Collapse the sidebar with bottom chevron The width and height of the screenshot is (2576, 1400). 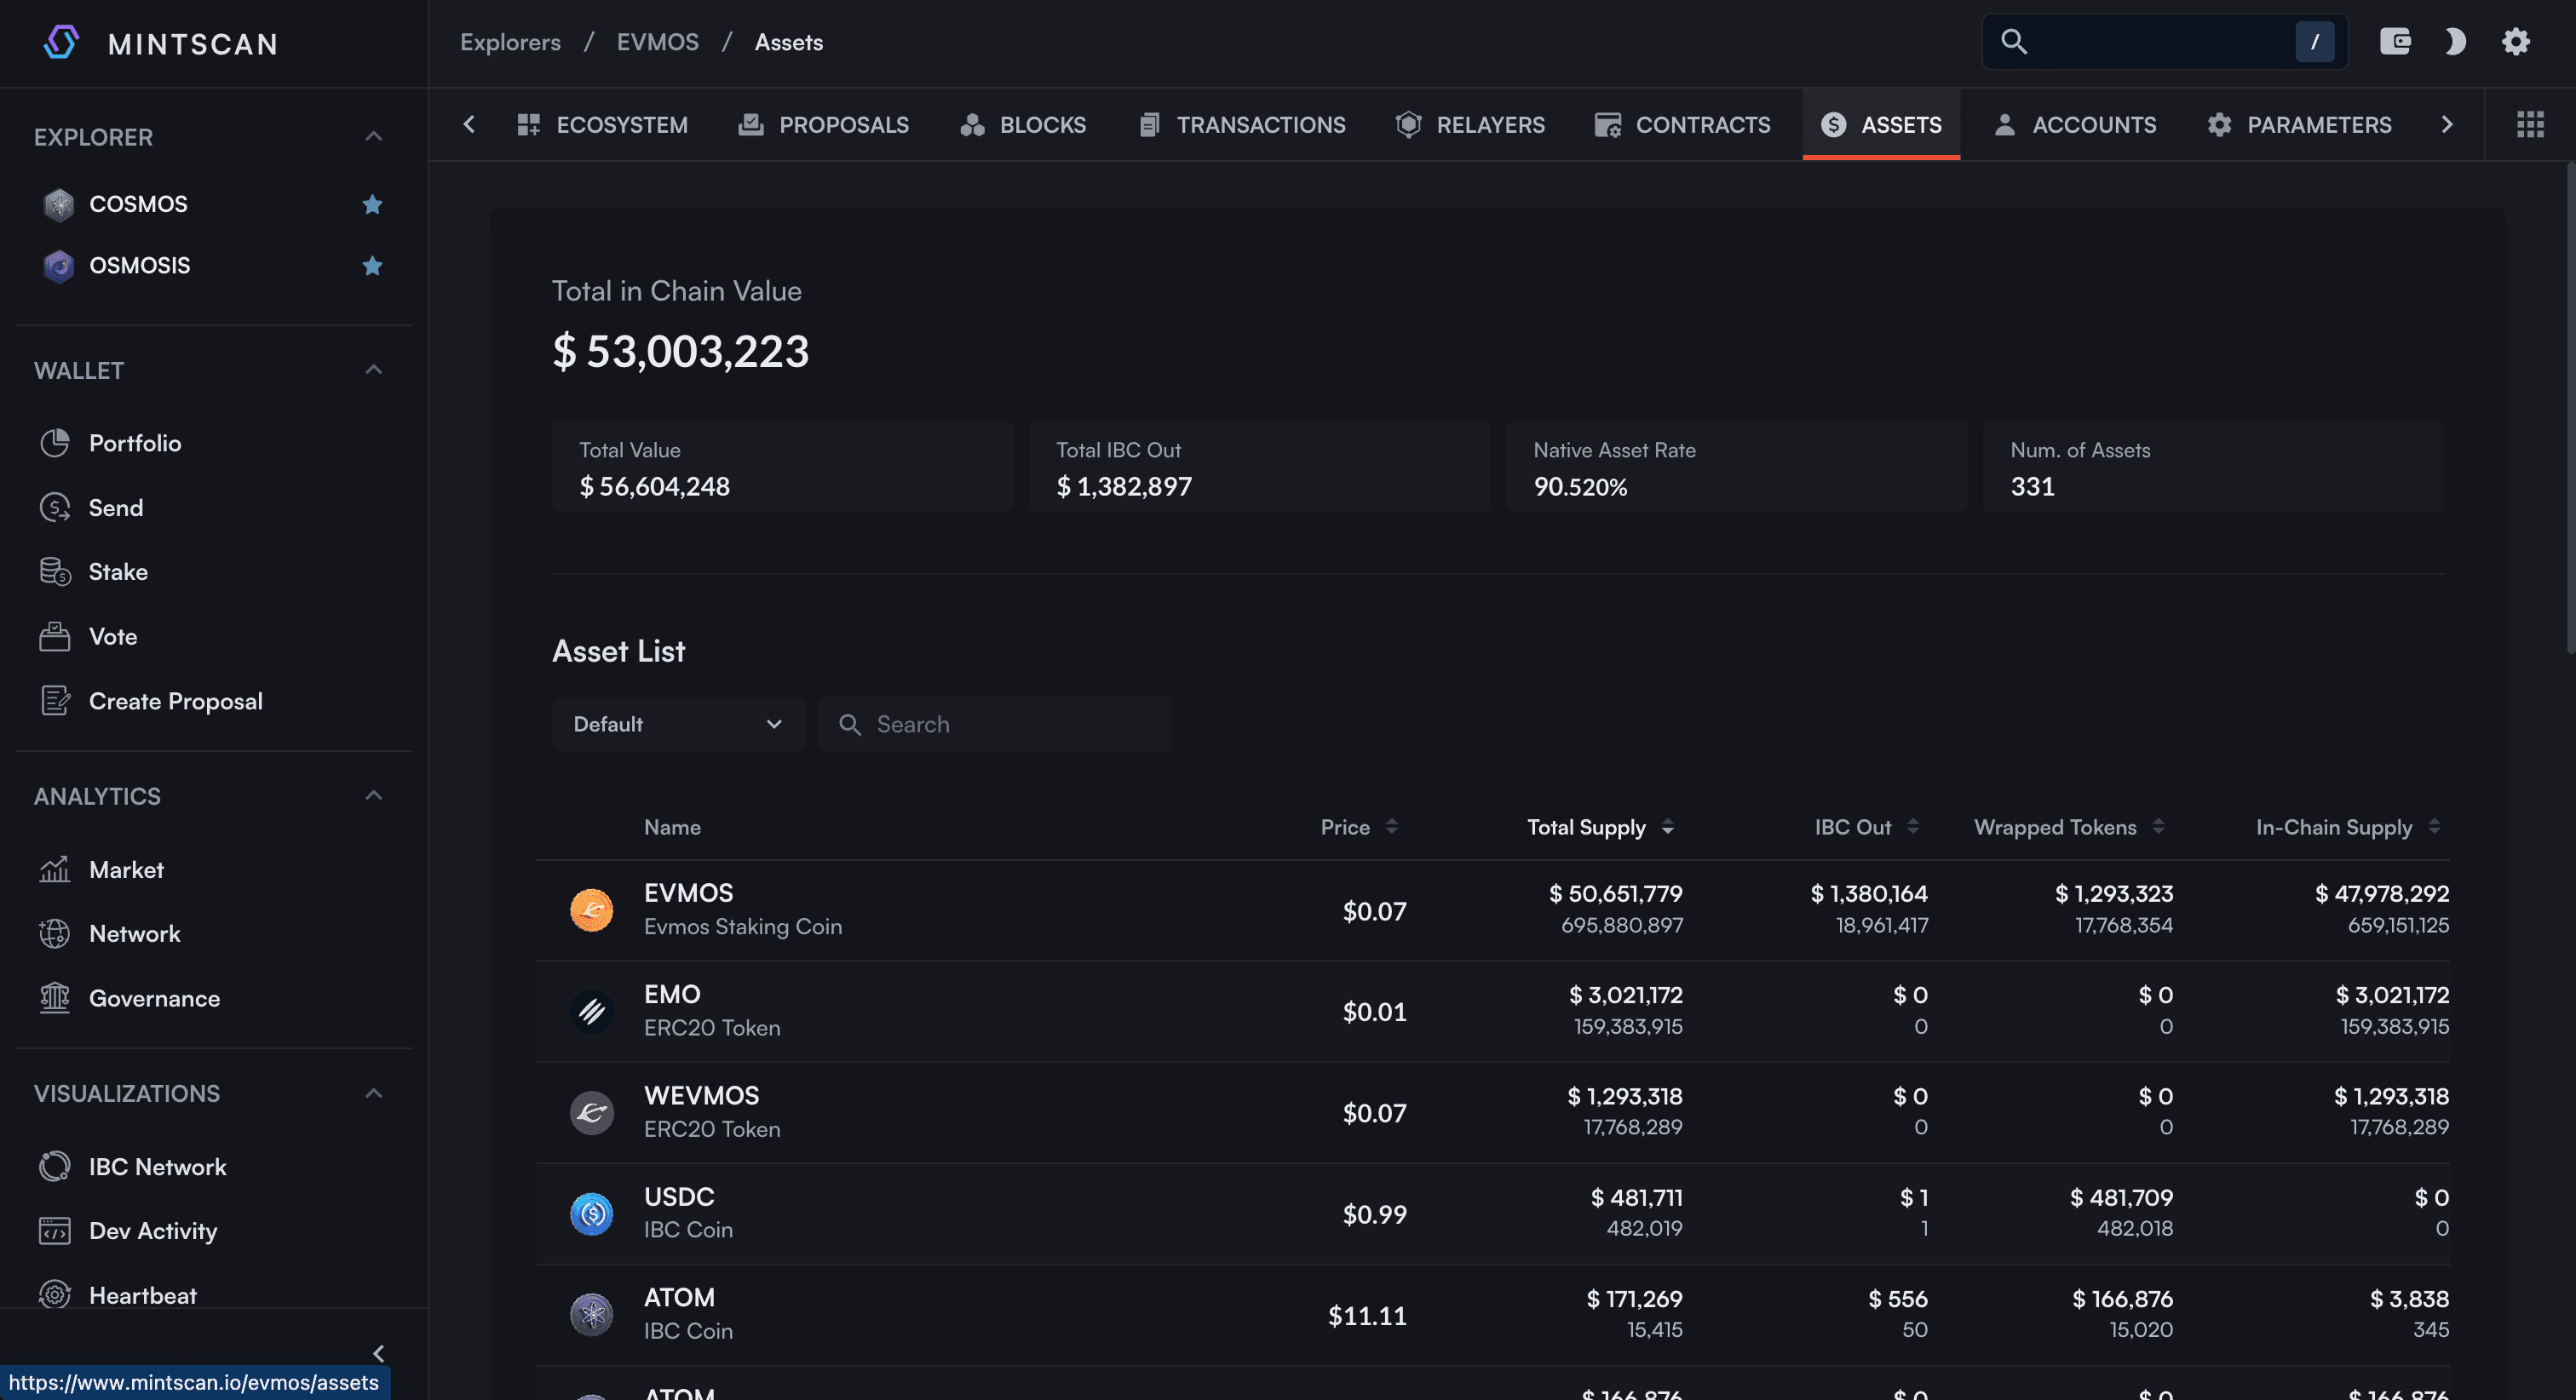pyautogui.click(x=378, y=1353)
